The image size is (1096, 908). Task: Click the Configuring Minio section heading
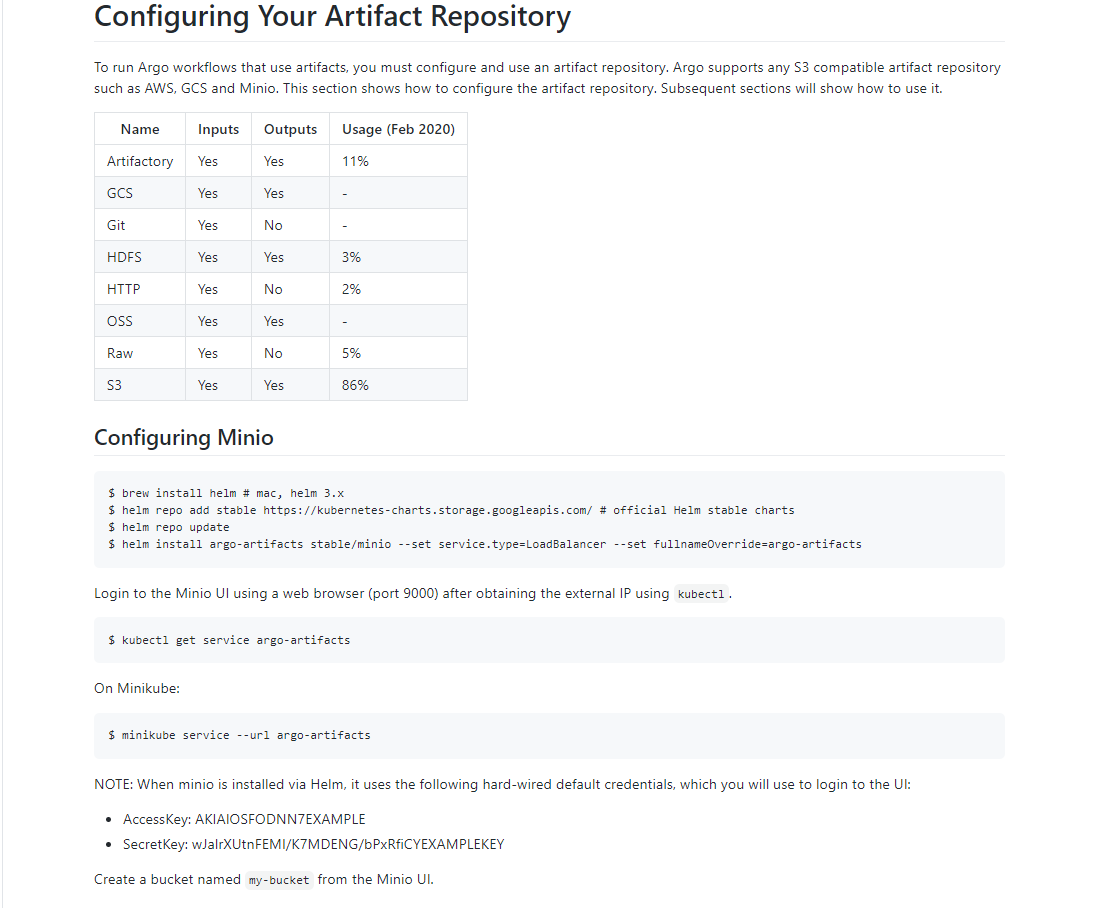[184, 438]
